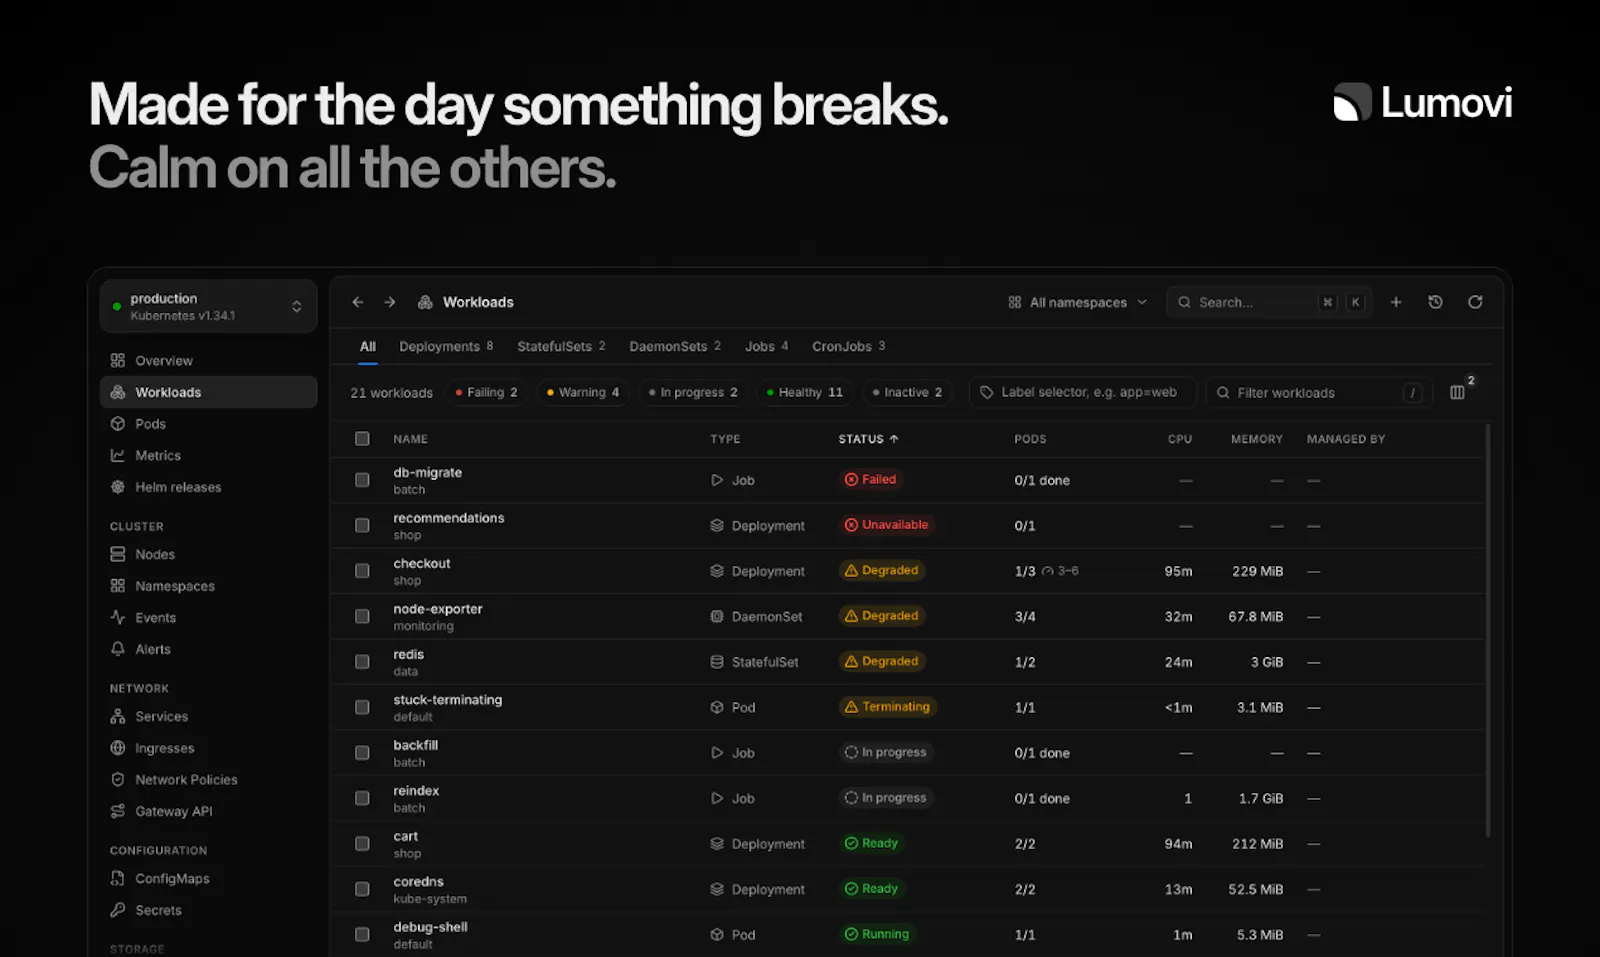The height and width of the screenshot is (957, 1600).
Task: Open Pods in the sidebar
Action: click(x=208, y=424)
